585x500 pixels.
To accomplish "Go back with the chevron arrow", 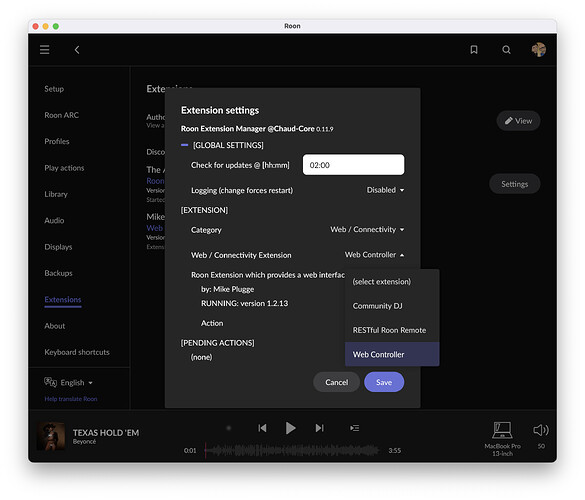I will coord(77,50).
